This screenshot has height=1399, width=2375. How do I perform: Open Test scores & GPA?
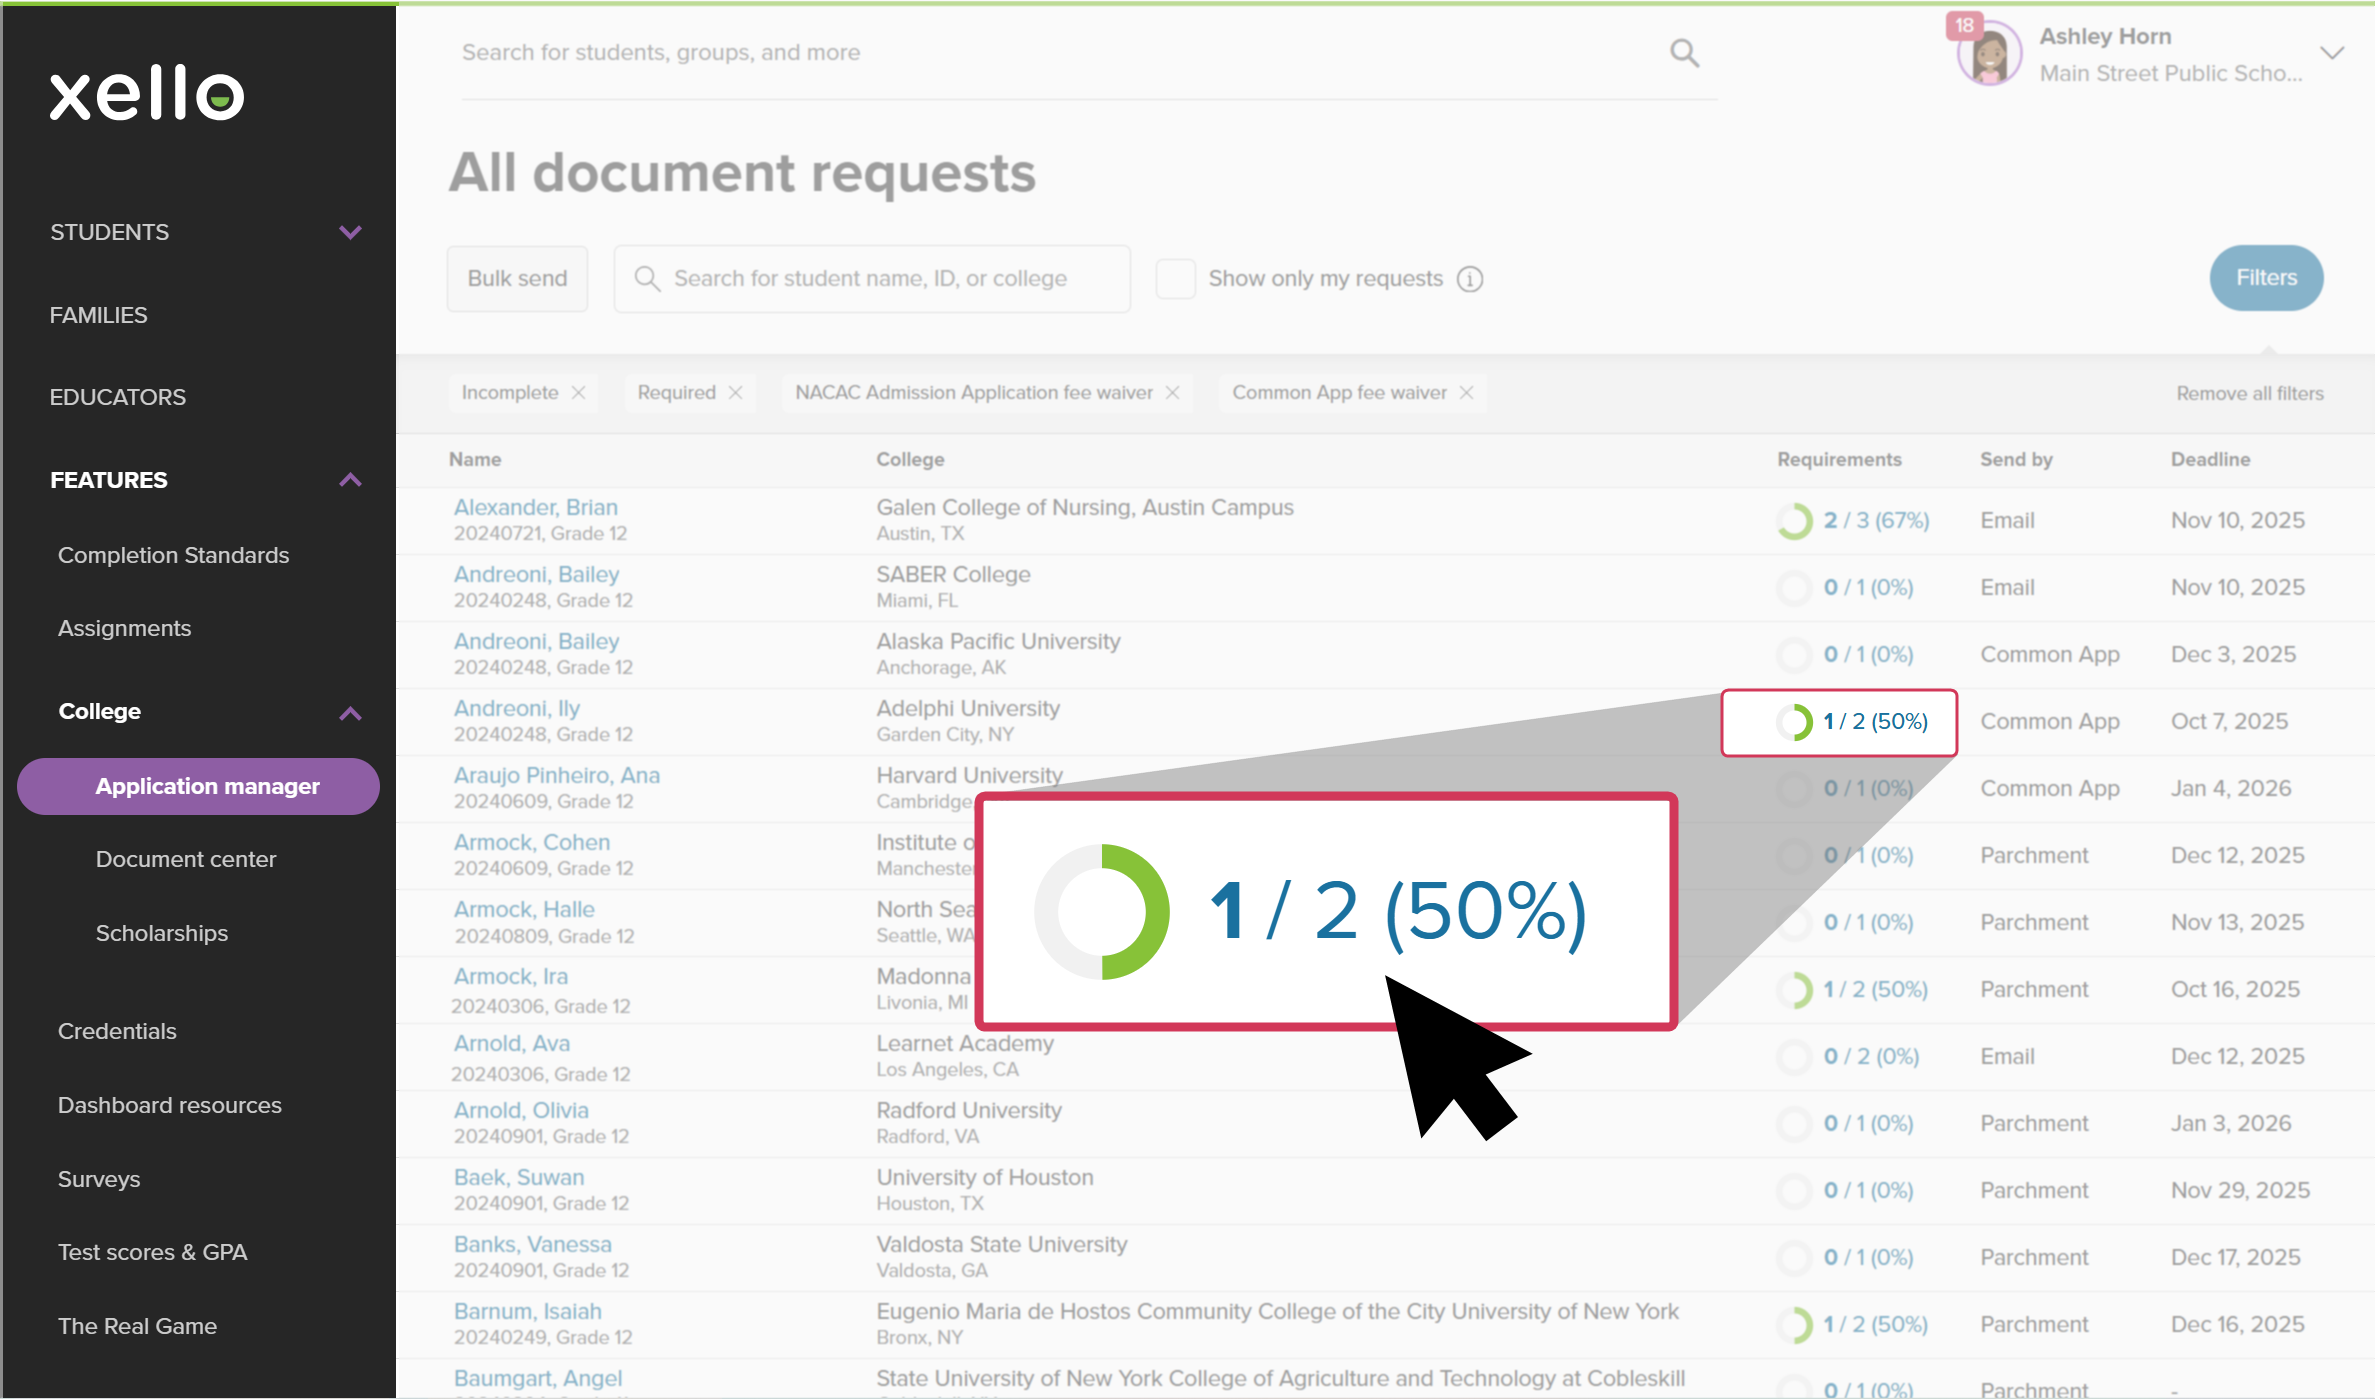[152, 1252]
